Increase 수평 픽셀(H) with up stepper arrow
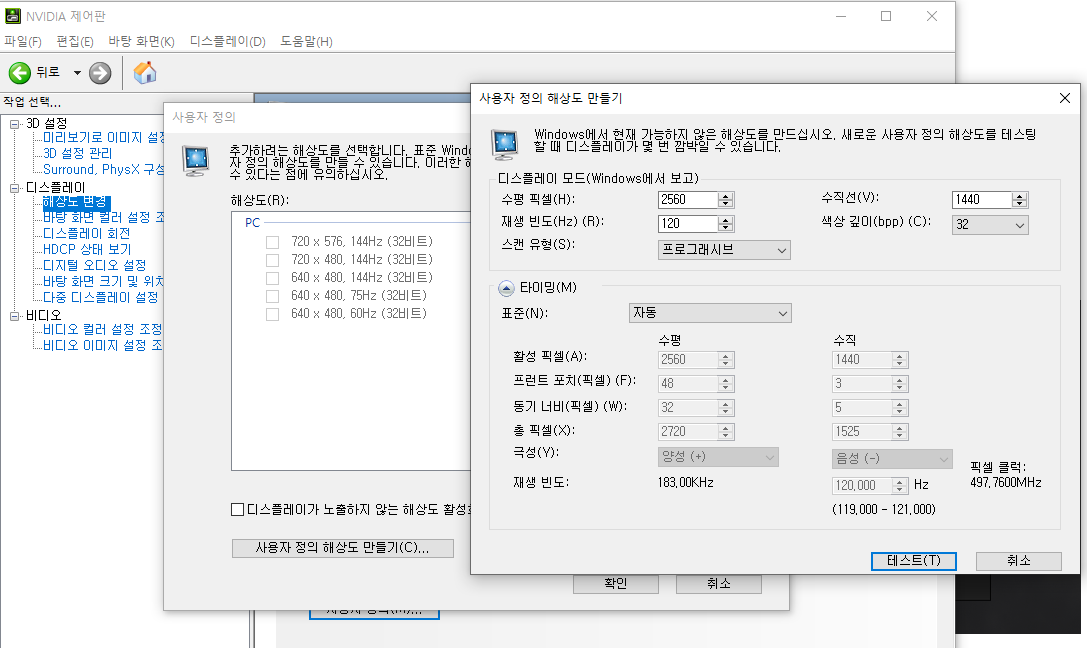Viewport: 1087px width, 648px height. [726, 196]
